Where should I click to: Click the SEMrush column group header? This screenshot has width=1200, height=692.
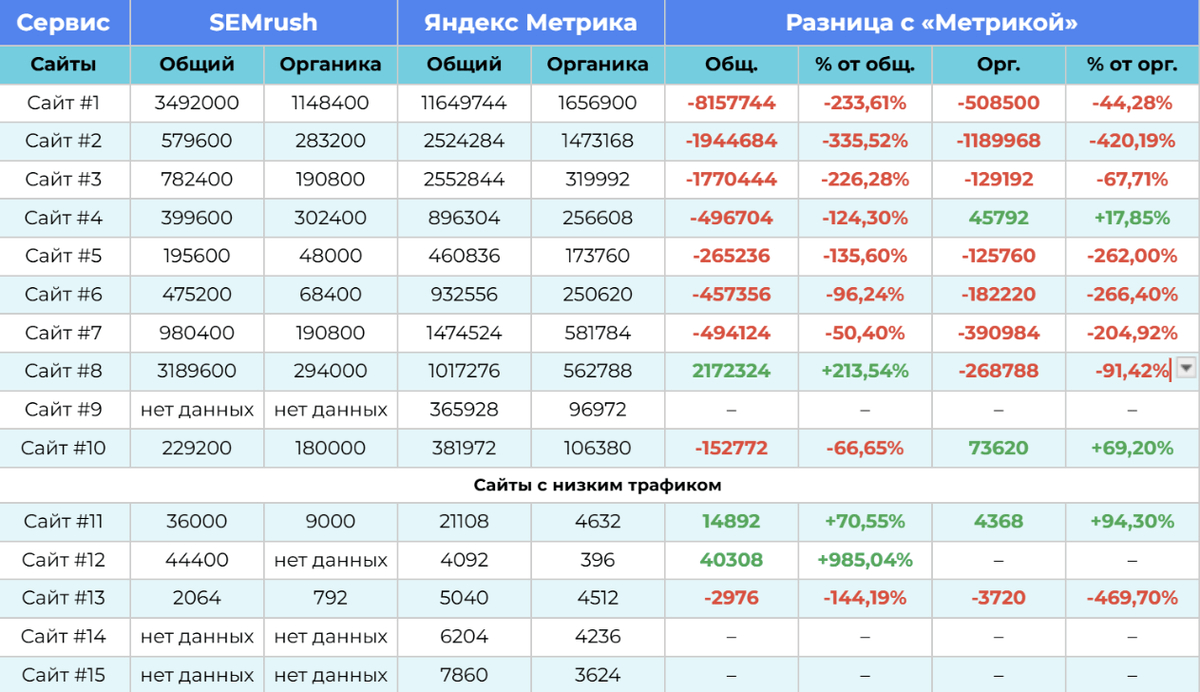click(x=263, y=23)
